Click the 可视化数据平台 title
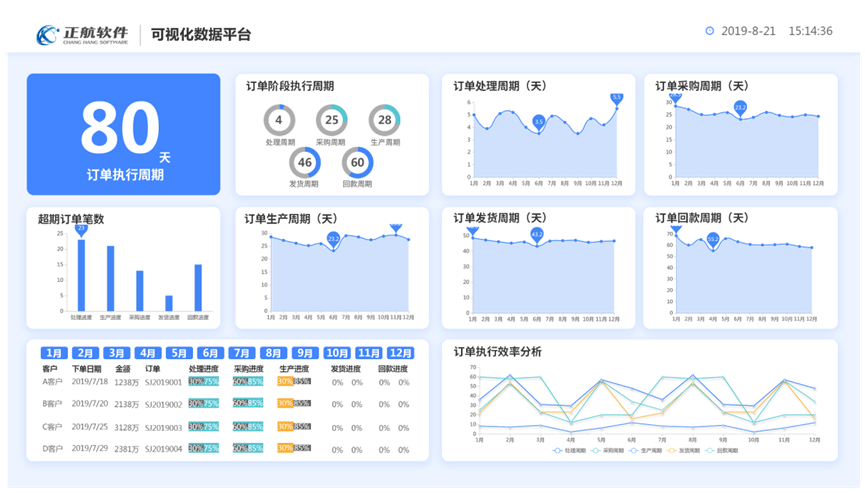The height and width of the screenshot is (493, 865). coord(201,34)
